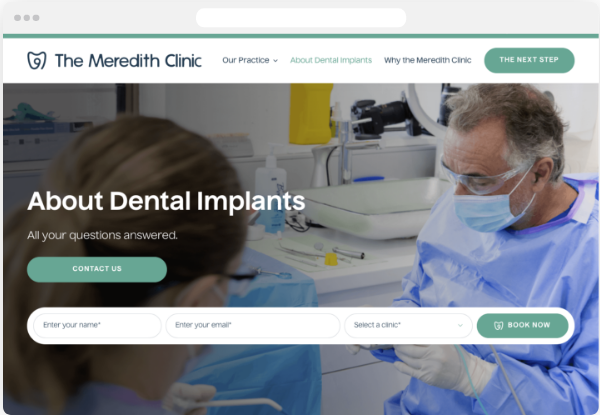Focus the Enter your email field
The image size is (600, 415).
point(253,325)
